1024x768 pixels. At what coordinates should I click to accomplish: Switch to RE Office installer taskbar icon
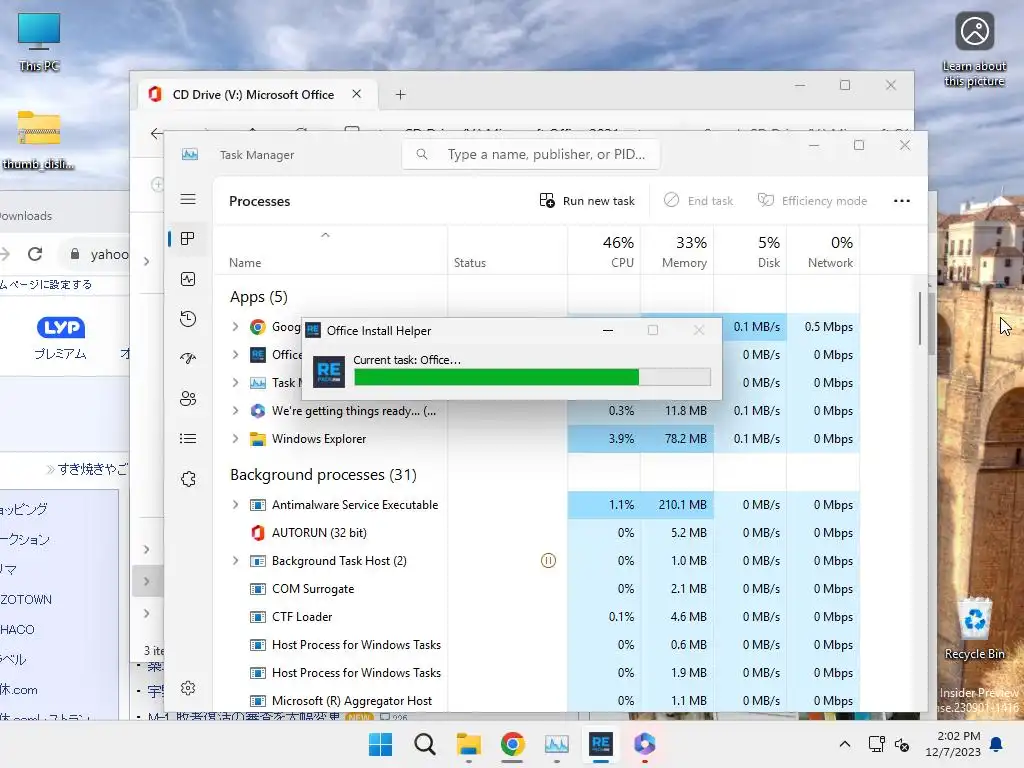tap(600, 744)
